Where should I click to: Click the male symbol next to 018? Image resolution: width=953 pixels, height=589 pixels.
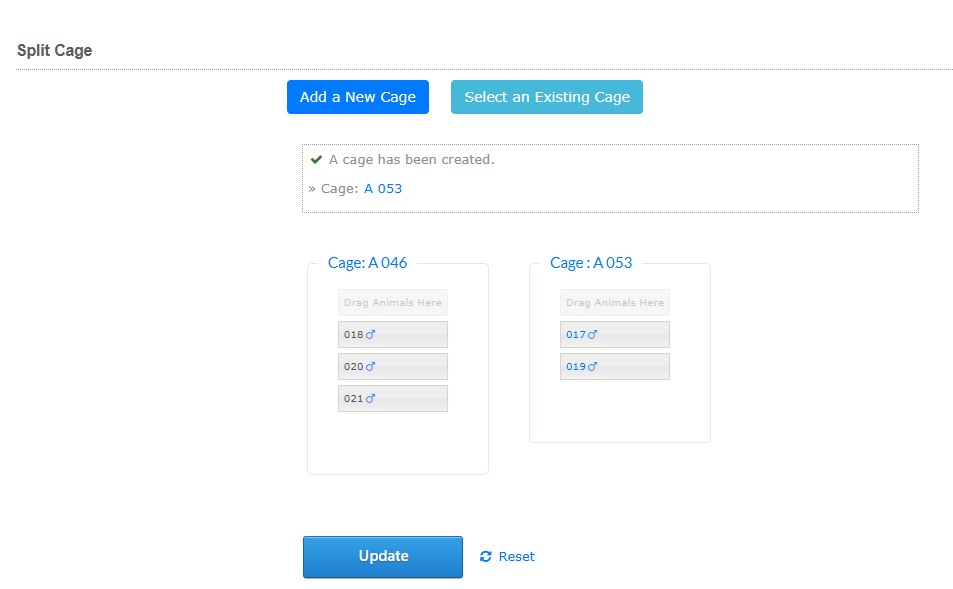pos(370,334)
